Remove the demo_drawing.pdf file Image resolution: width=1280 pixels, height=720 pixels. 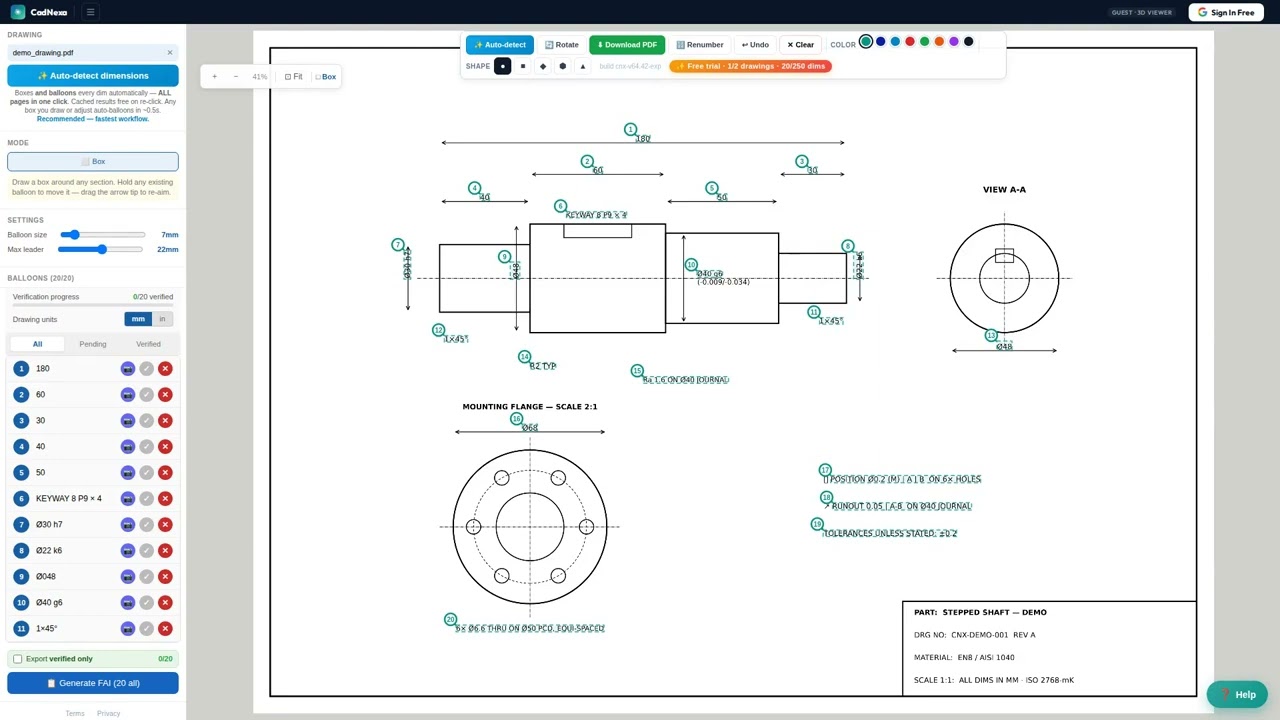point(169,52)
